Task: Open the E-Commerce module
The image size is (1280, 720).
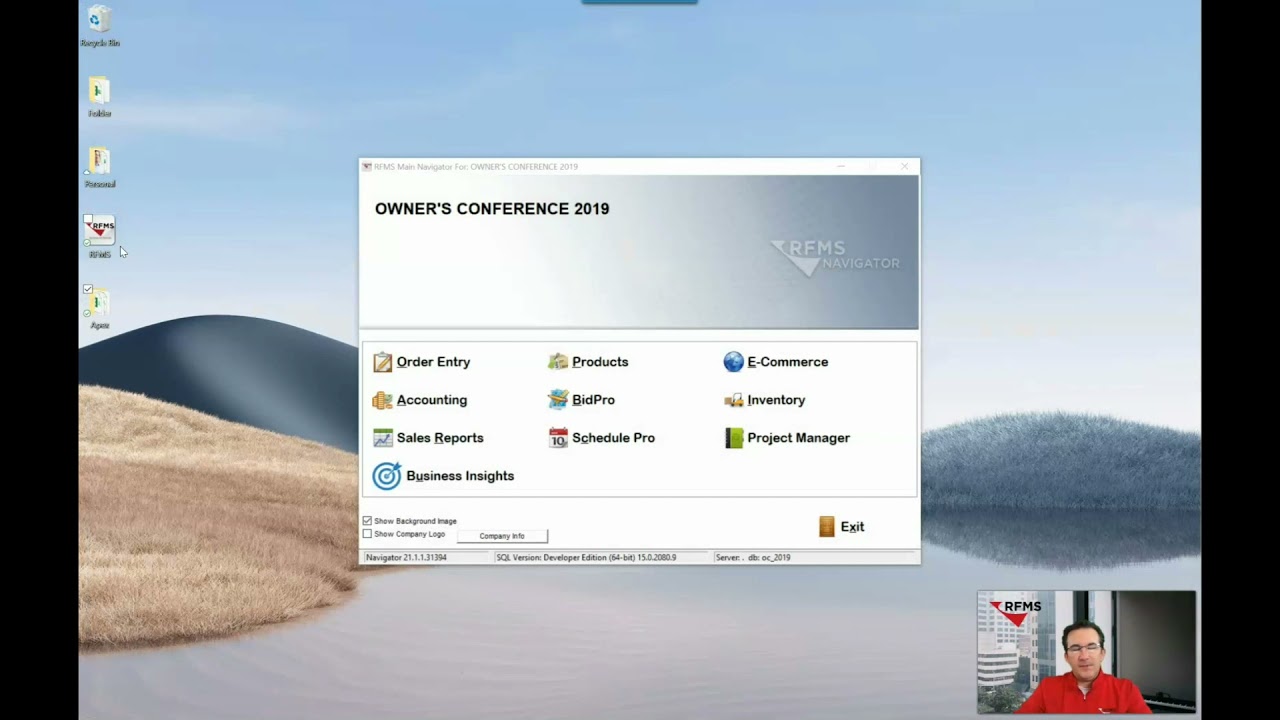Action: 776,362
